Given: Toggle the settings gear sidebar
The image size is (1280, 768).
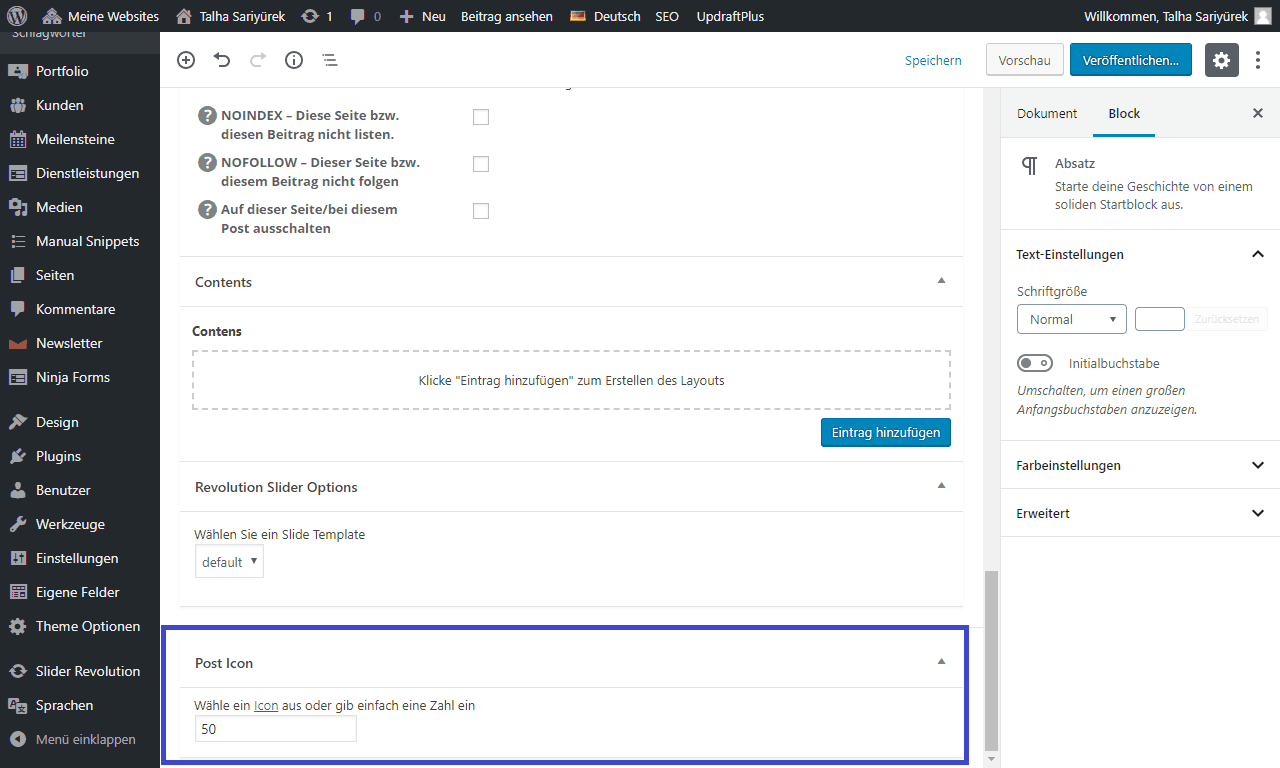Looking at the screenshot, I should [x=1222, y=60].
